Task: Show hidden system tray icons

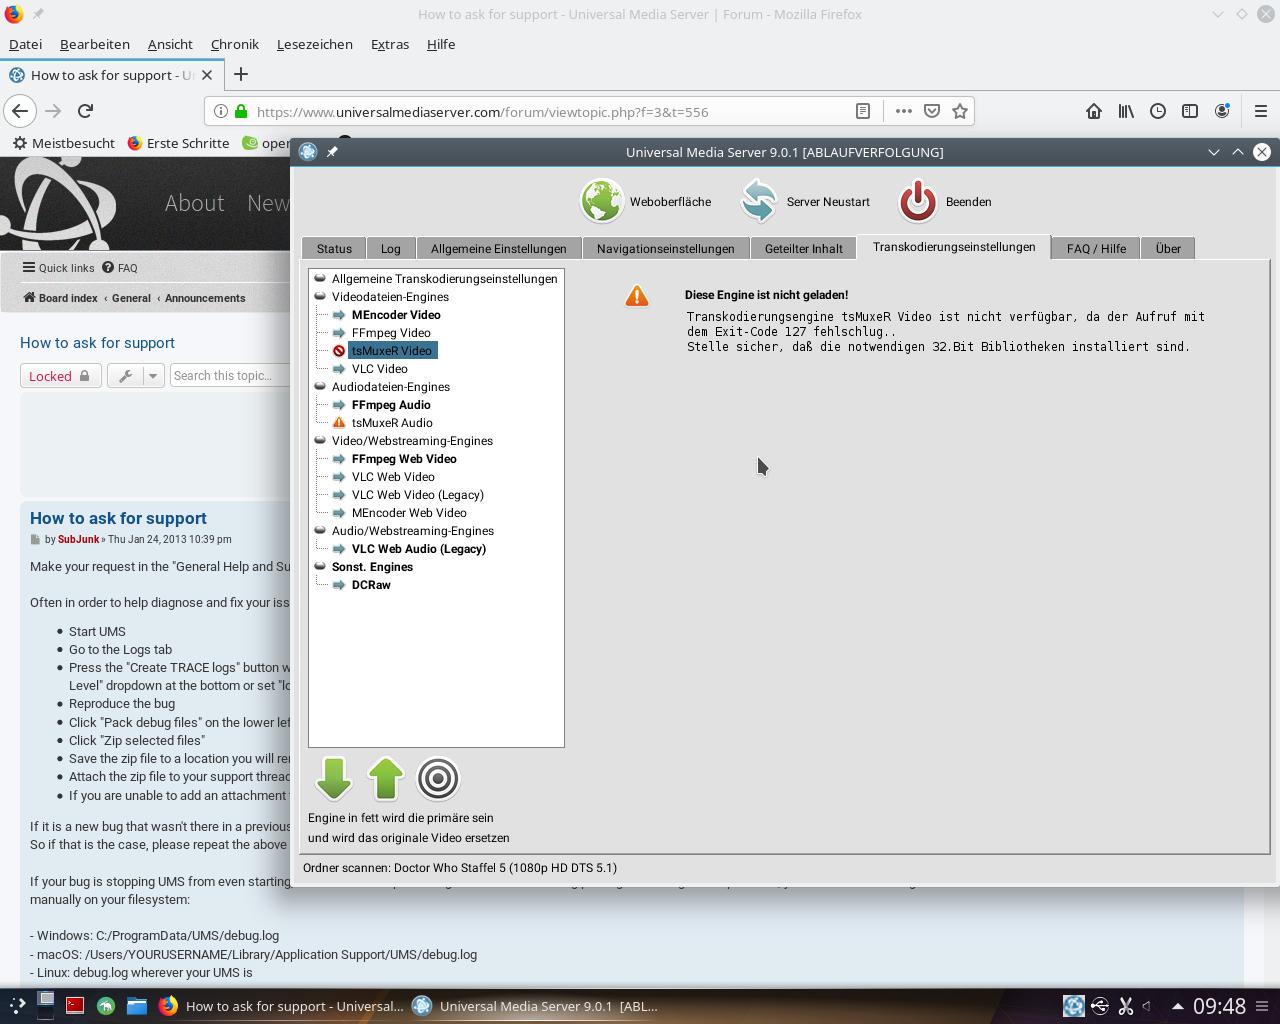Action: [x=1177, y=1006]
